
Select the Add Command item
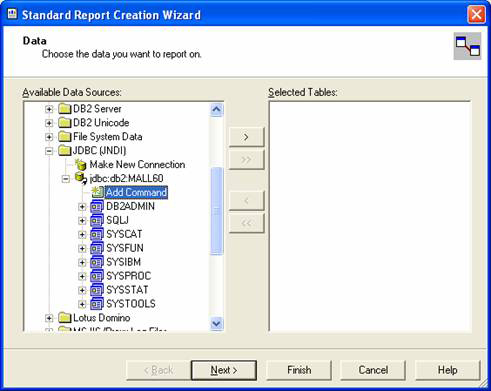coord(136,193)
